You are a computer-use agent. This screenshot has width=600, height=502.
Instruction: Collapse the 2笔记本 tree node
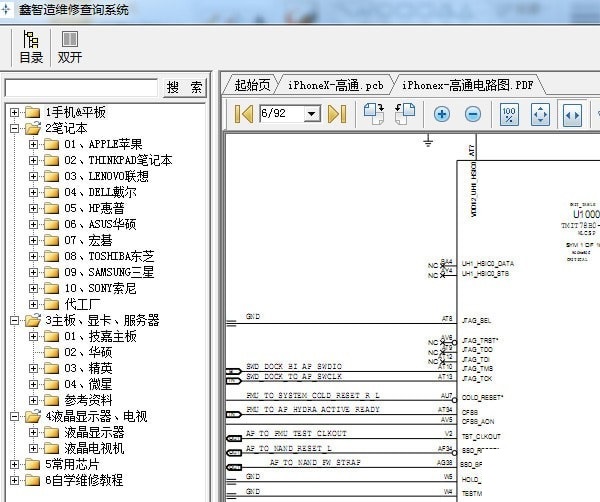point(15,128)
